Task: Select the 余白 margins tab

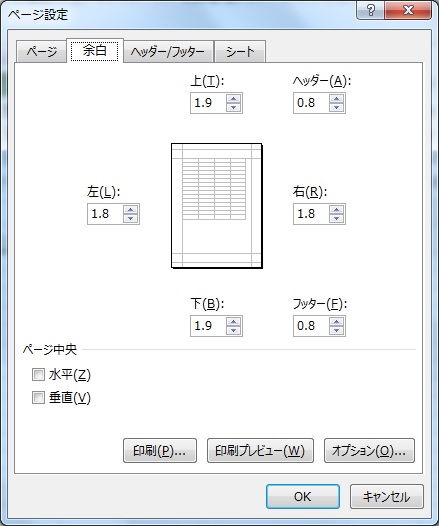Action: (95, 51)
